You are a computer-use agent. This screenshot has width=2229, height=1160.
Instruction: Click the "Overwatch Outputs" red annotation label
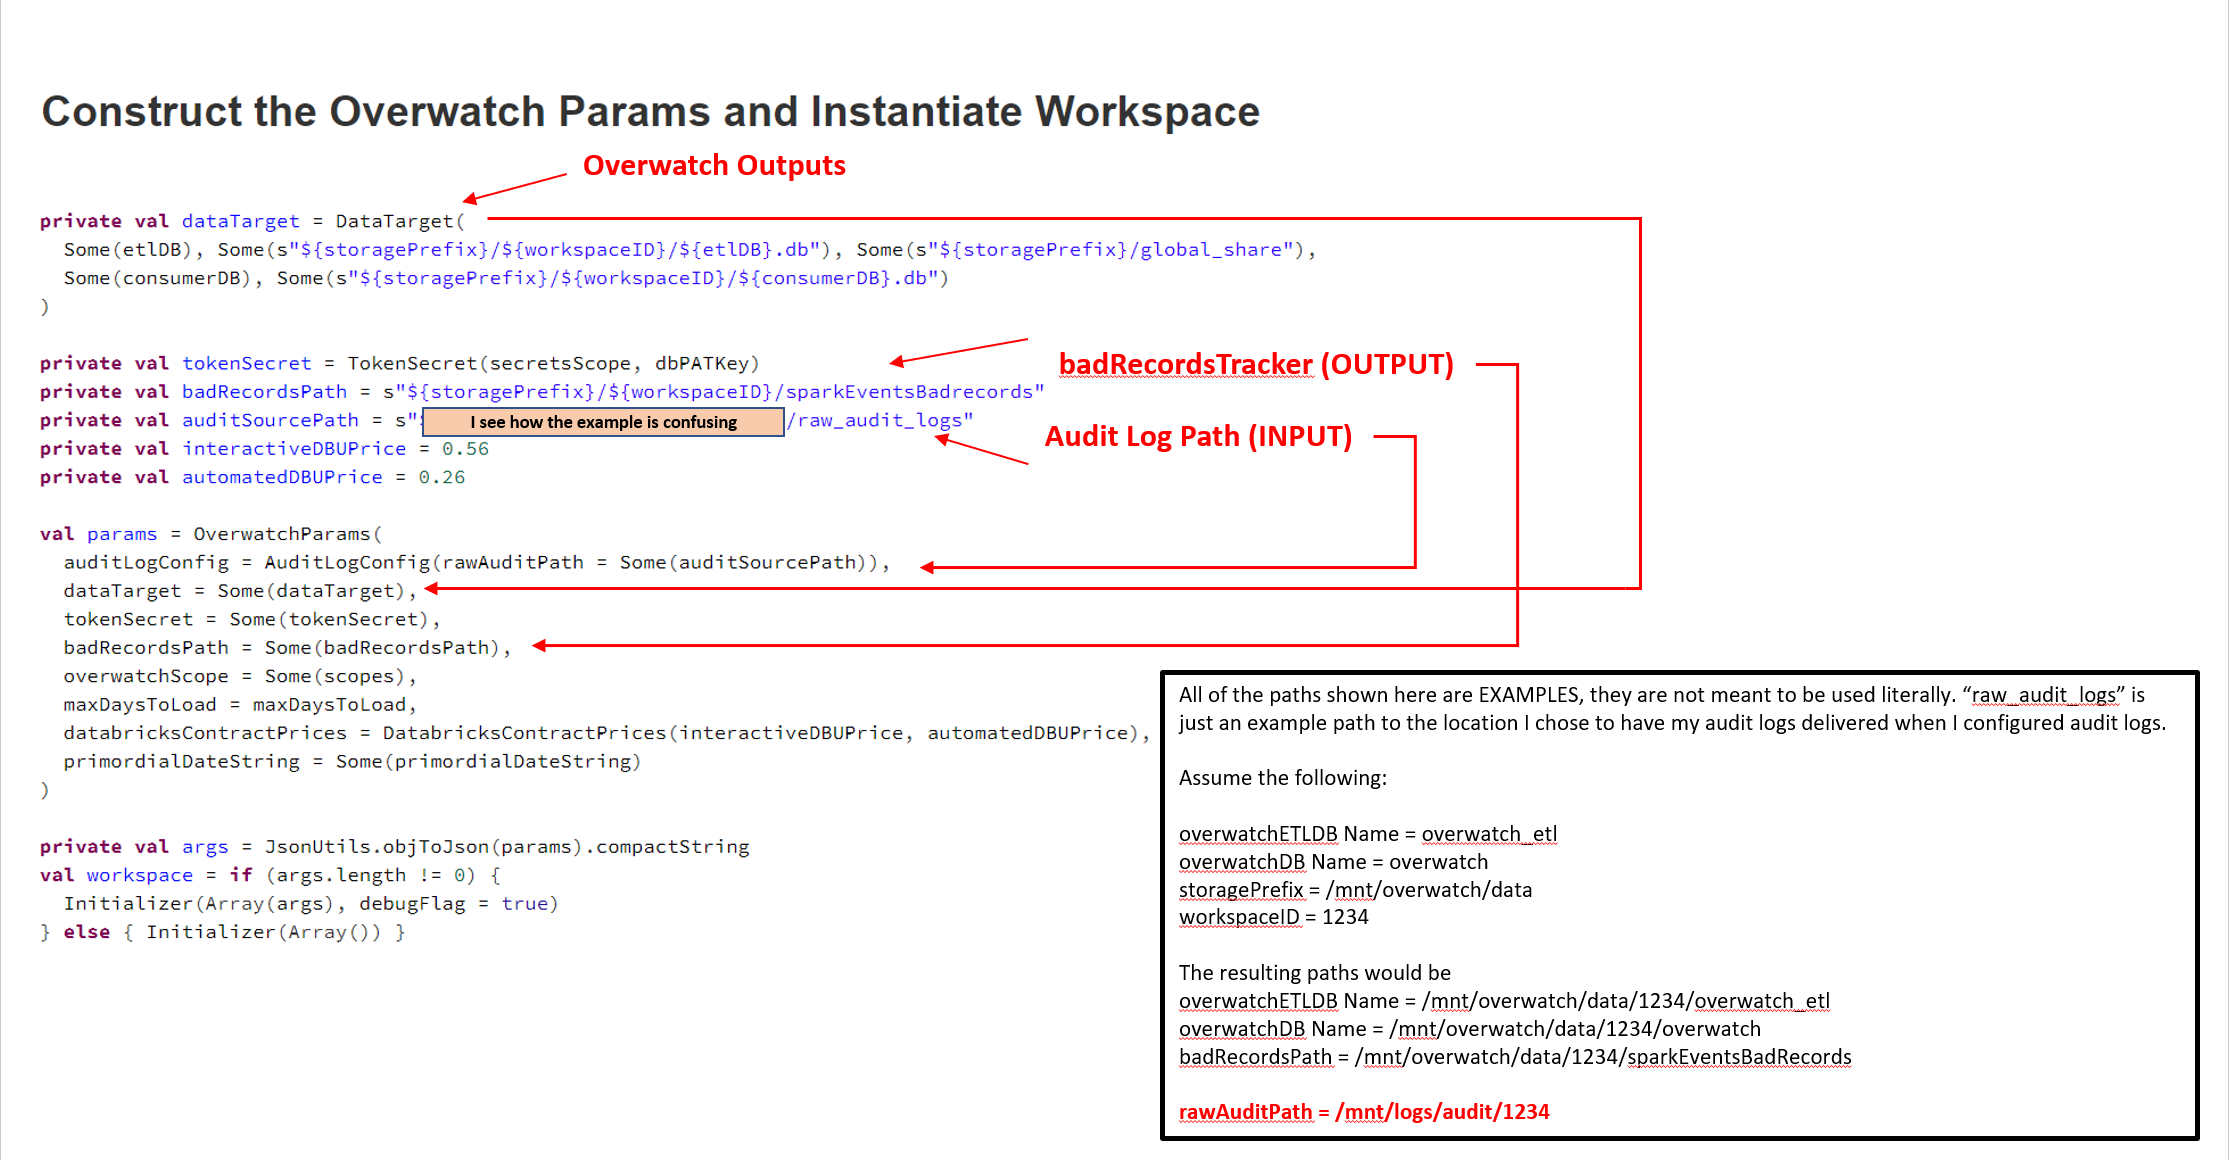713,165
